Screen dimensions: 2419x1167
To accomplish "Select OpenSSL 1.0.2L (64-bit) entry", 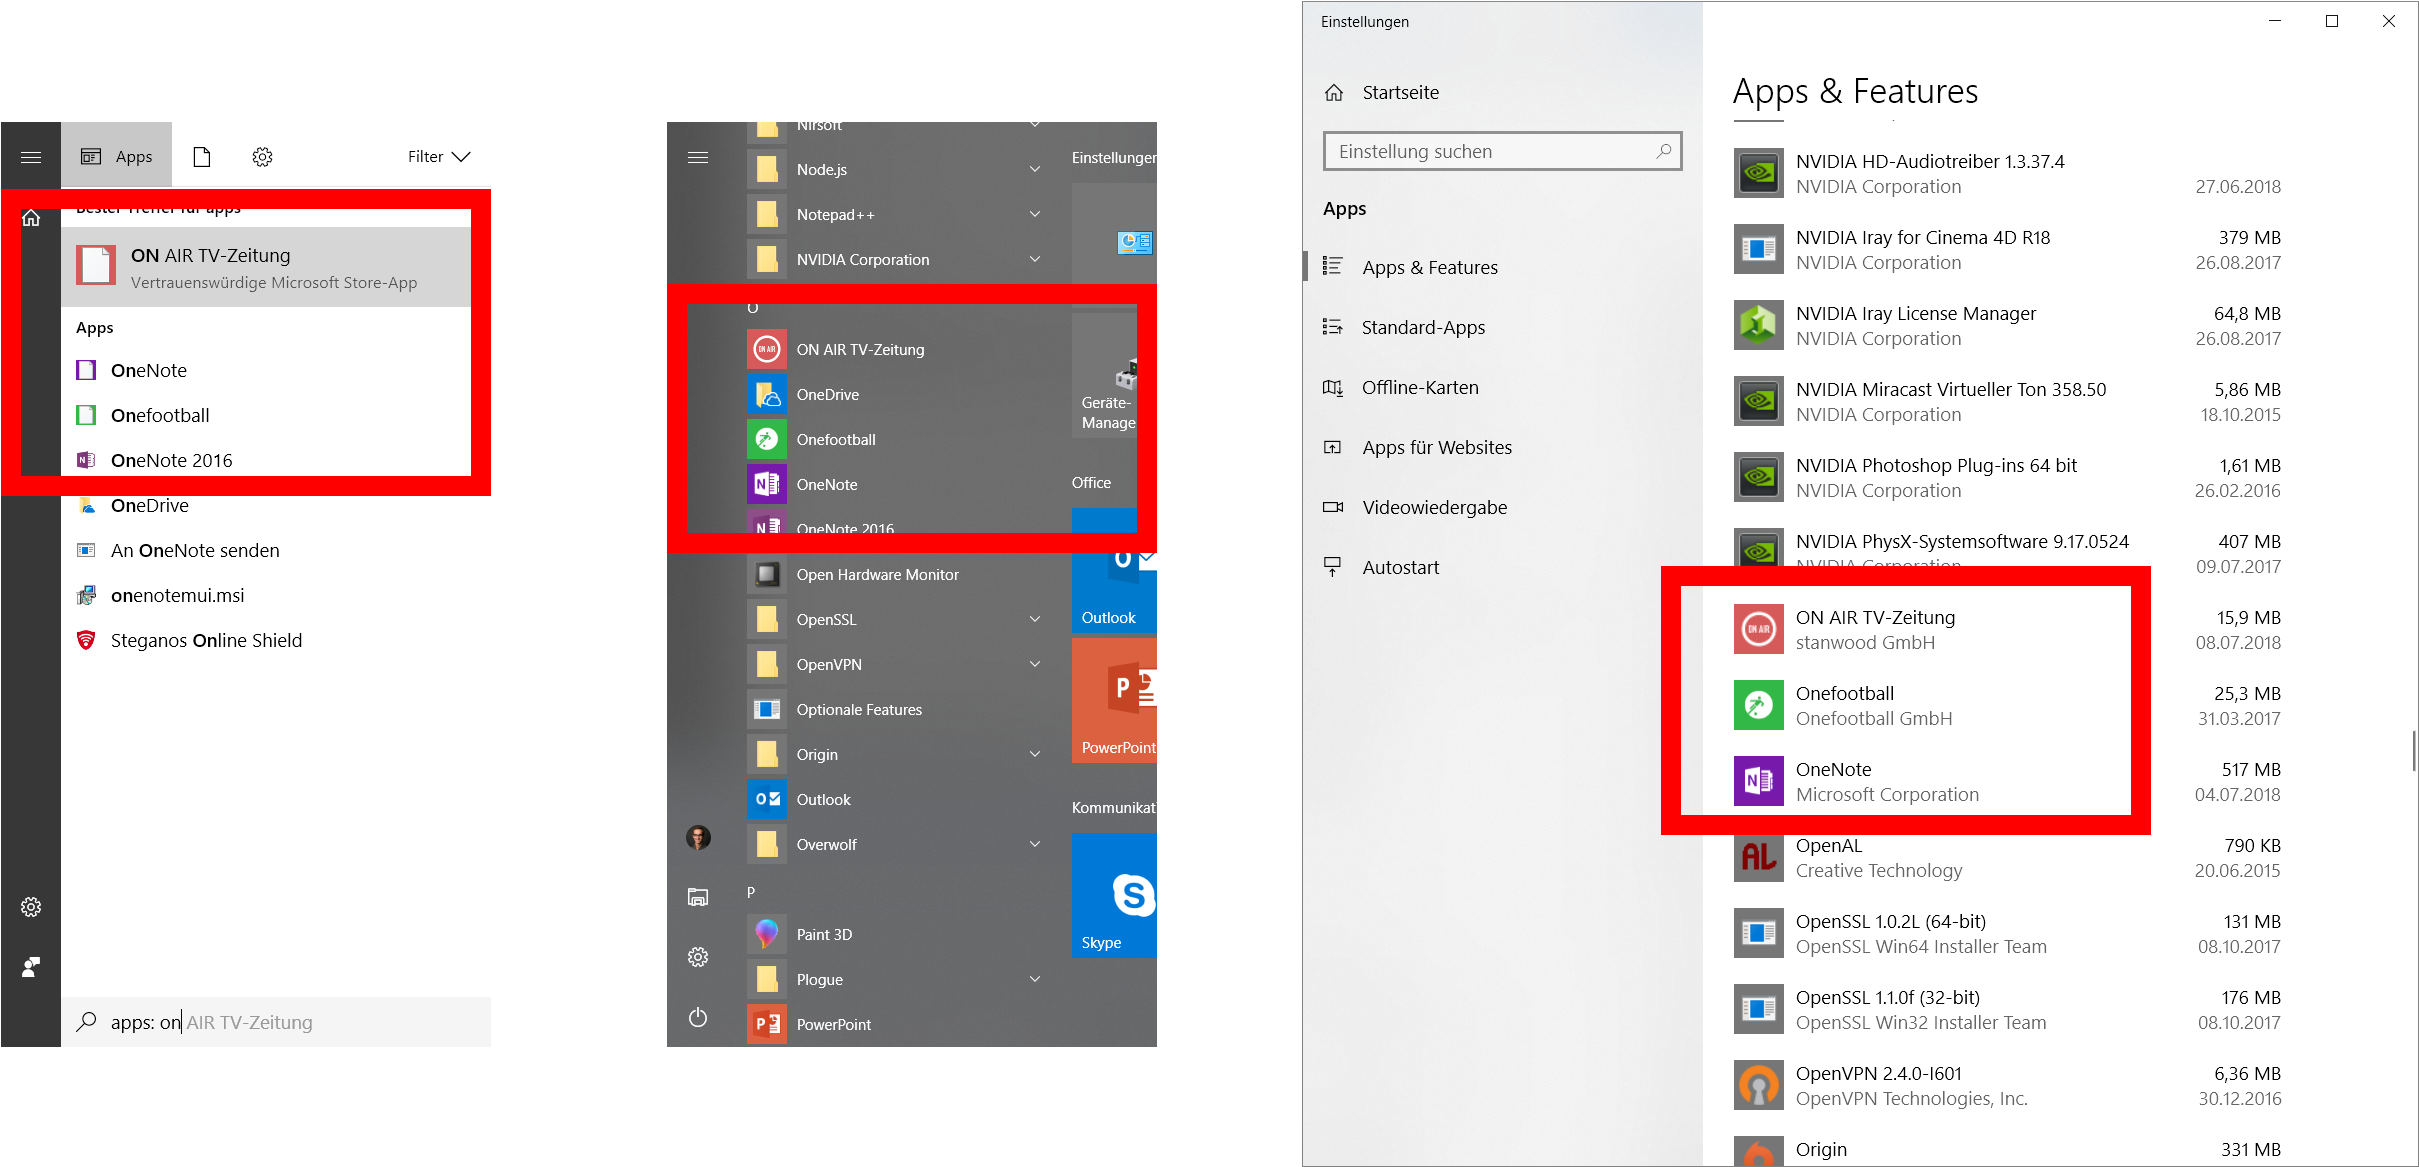I will point(2008,934).
